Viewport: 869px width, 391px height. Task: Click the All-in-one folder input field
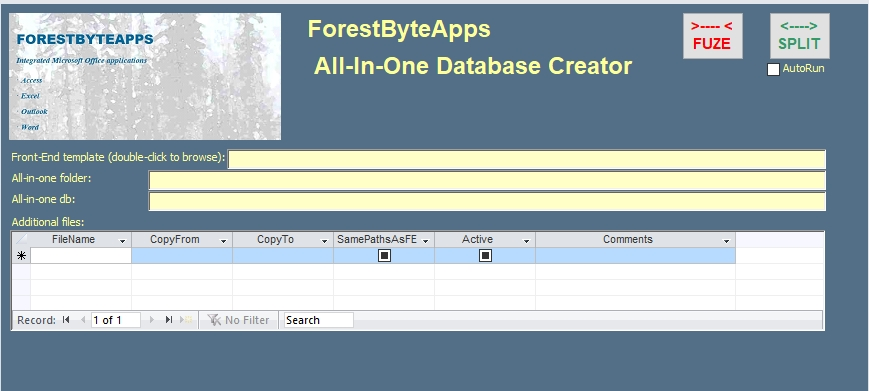[487, 181]
